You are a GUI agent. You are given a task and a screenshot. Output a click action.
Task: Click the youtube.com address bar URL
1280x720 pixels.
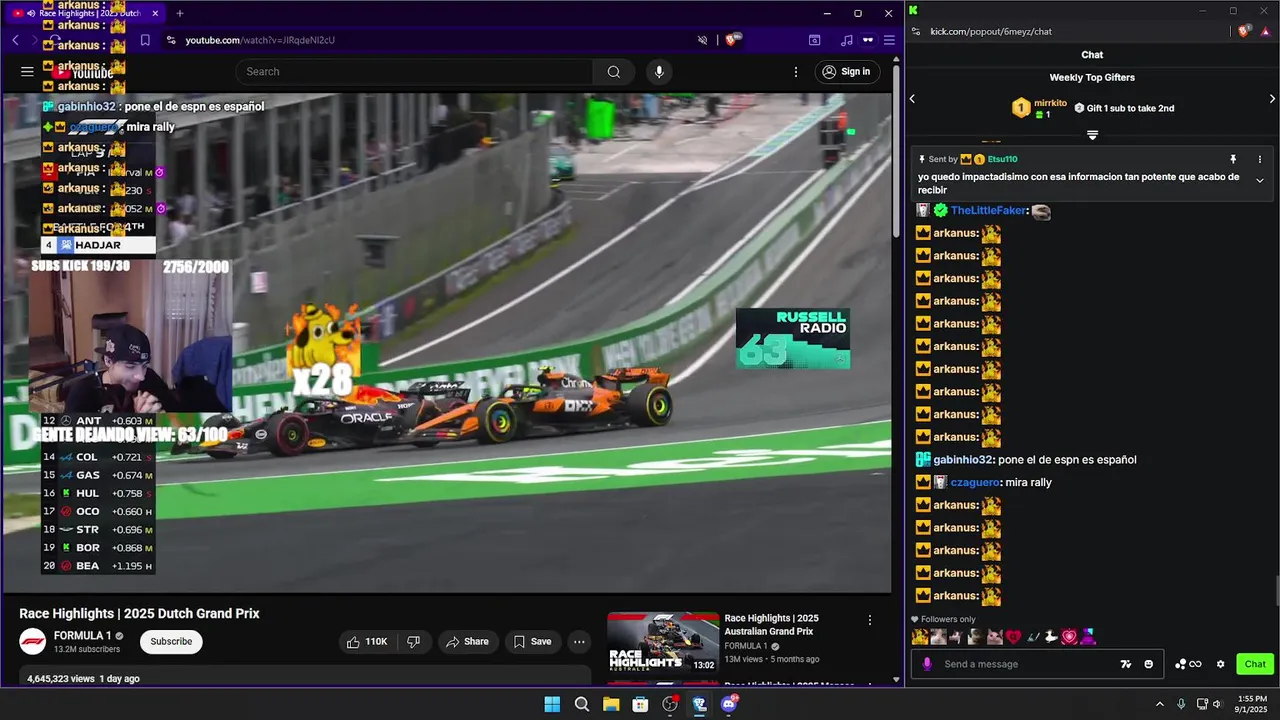(x=260, y=40)
